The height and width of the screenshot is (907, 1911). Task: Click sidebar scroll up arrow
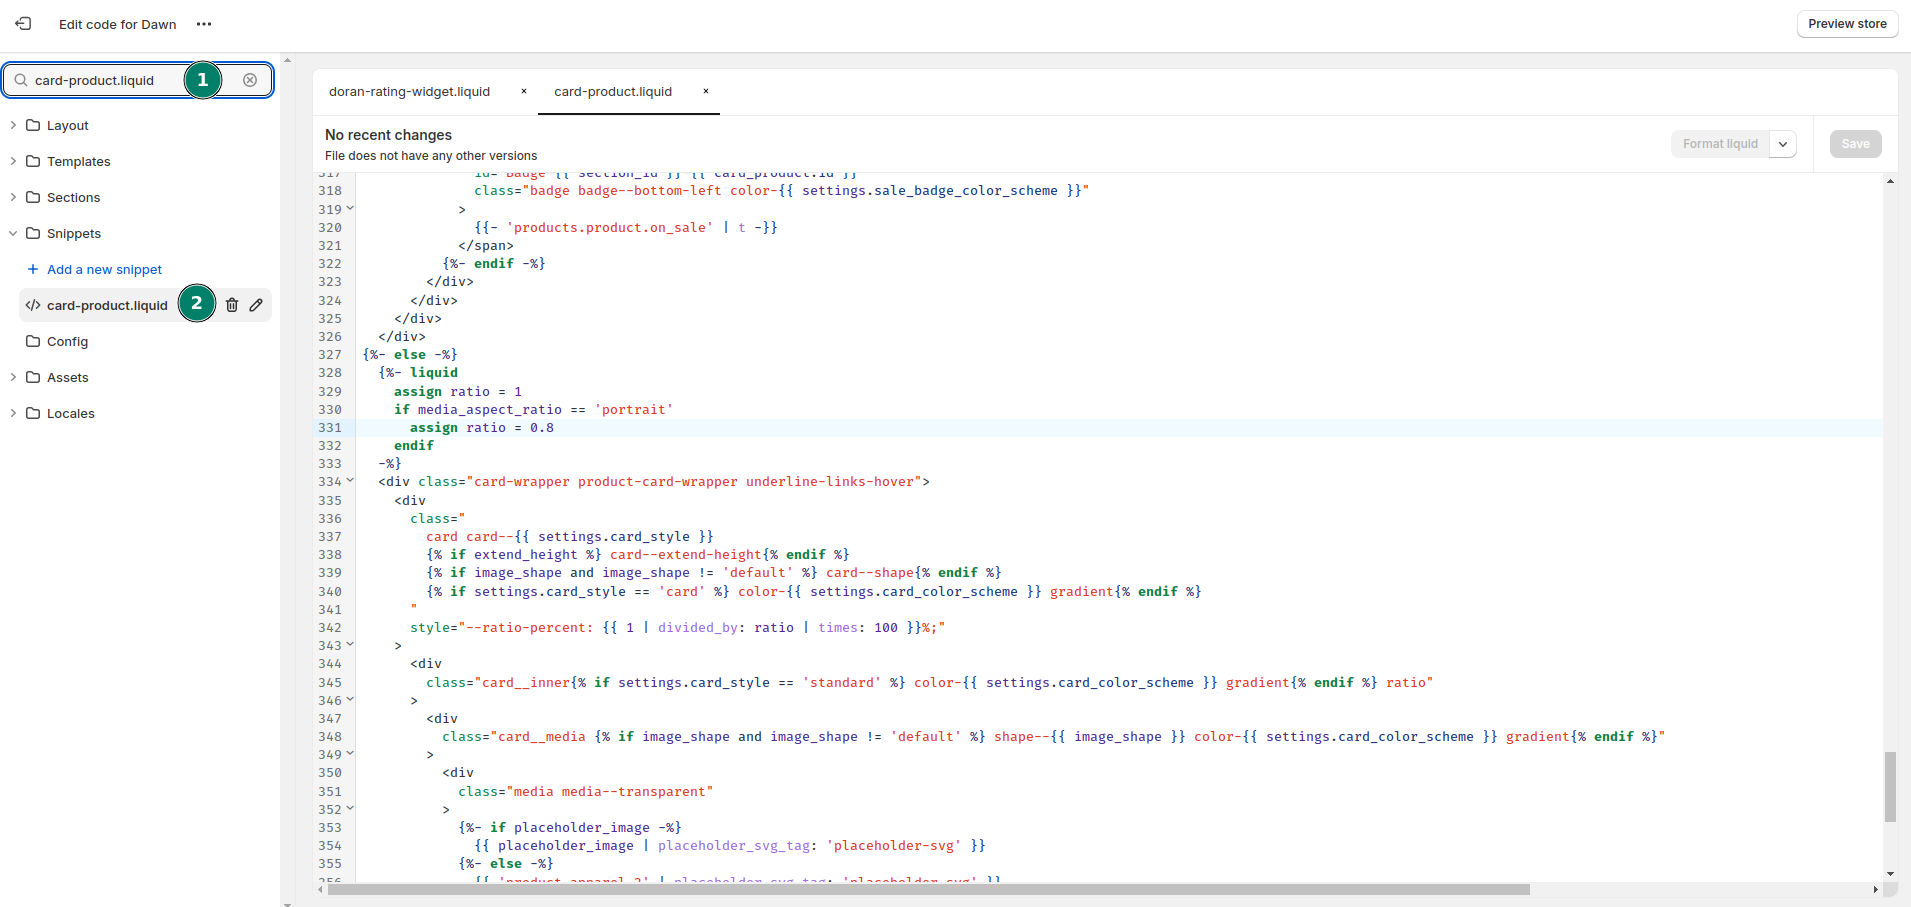[287, 61]
